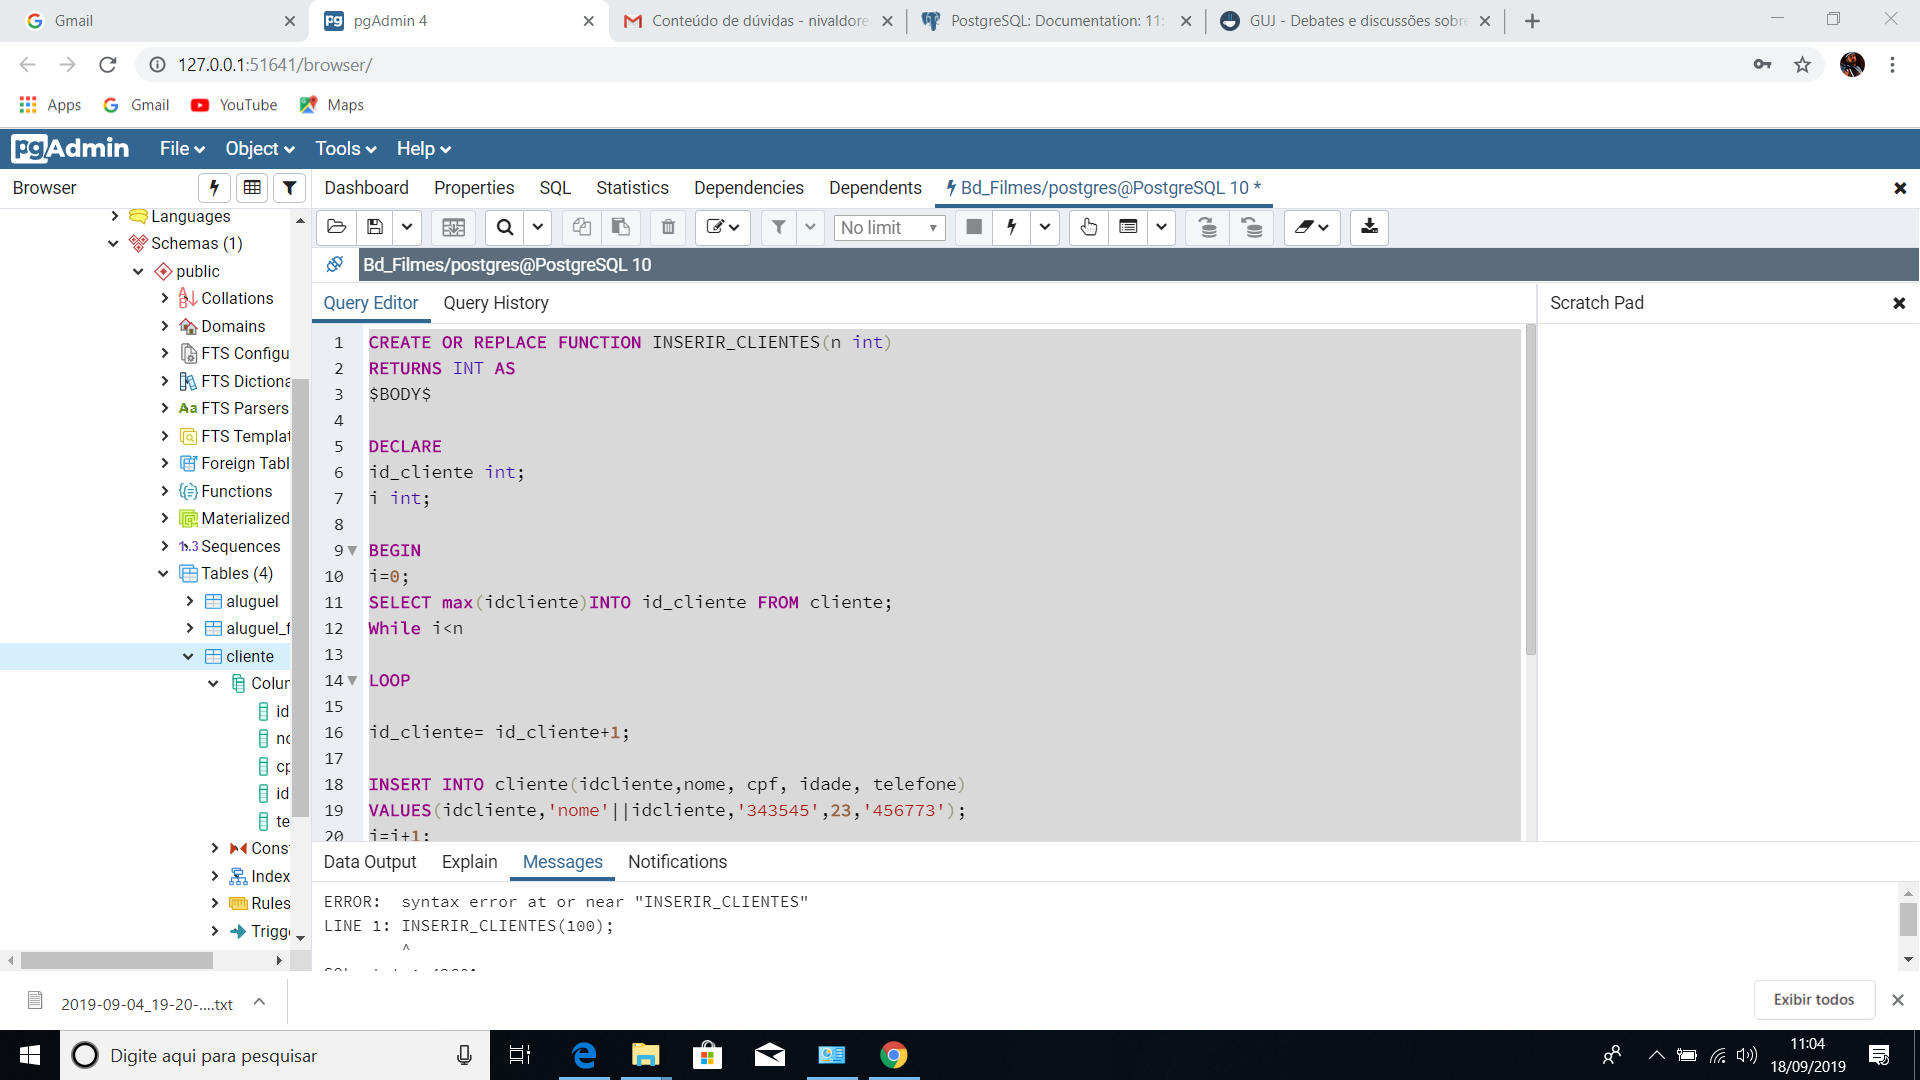This screenshot has height=1080, width=1920.
Task: Open the Edit dropdown button
Action: click(723, 228)
